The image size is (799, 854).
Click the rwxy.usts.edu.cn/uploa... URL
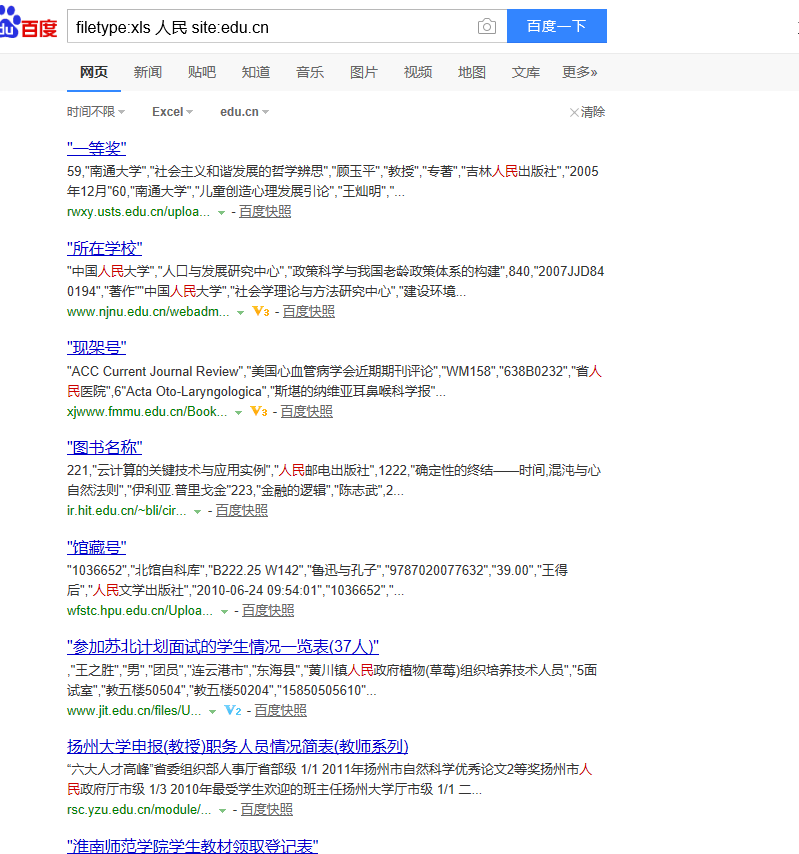pos(138,212)
